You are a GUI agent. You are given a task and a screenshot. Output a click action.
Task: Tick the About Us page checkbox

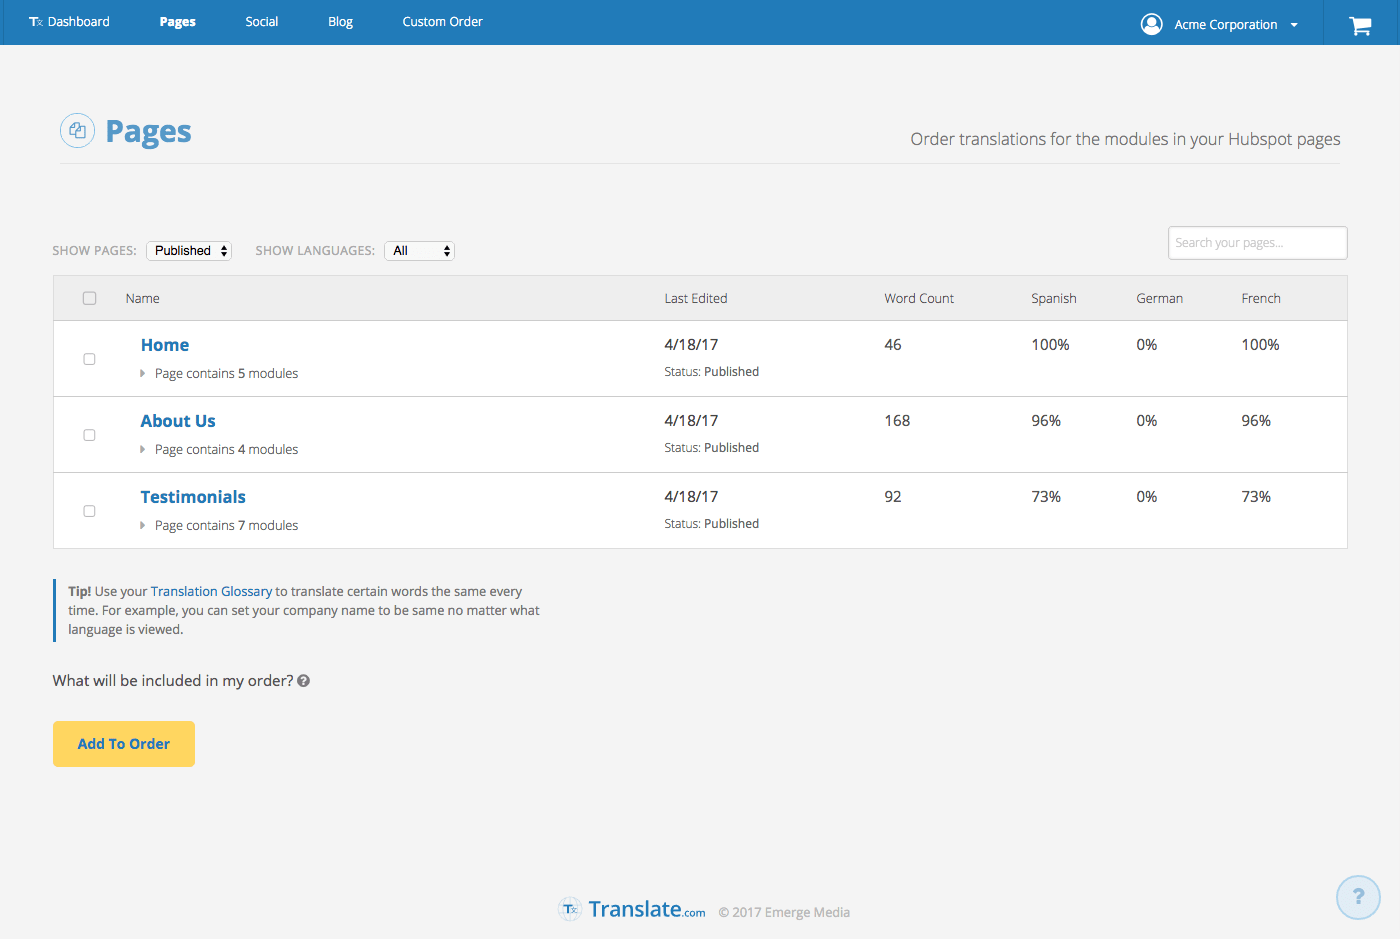pyautogui.click(x=89, y=435)
